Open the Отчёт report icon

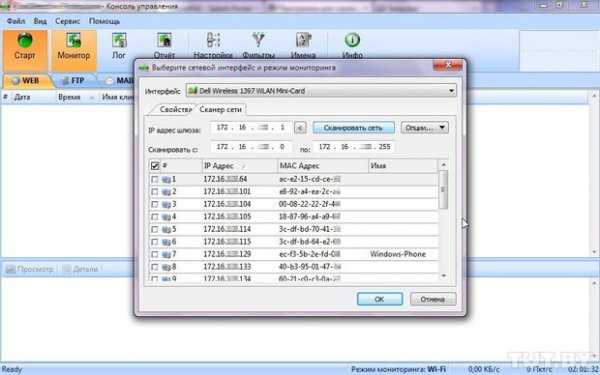pos(165,41)
